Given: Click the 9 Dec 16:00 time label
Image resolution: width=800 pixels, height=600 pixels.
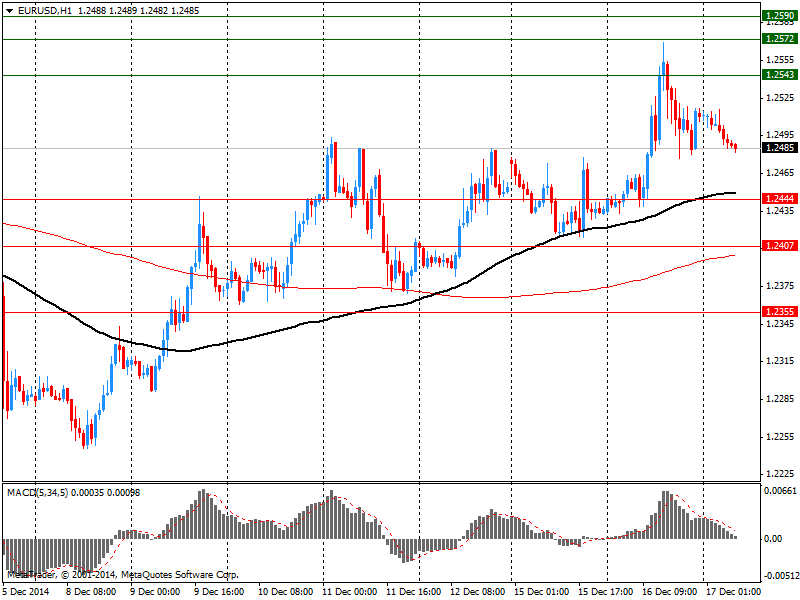Looking at the screenshot, I should click(218, 592).
